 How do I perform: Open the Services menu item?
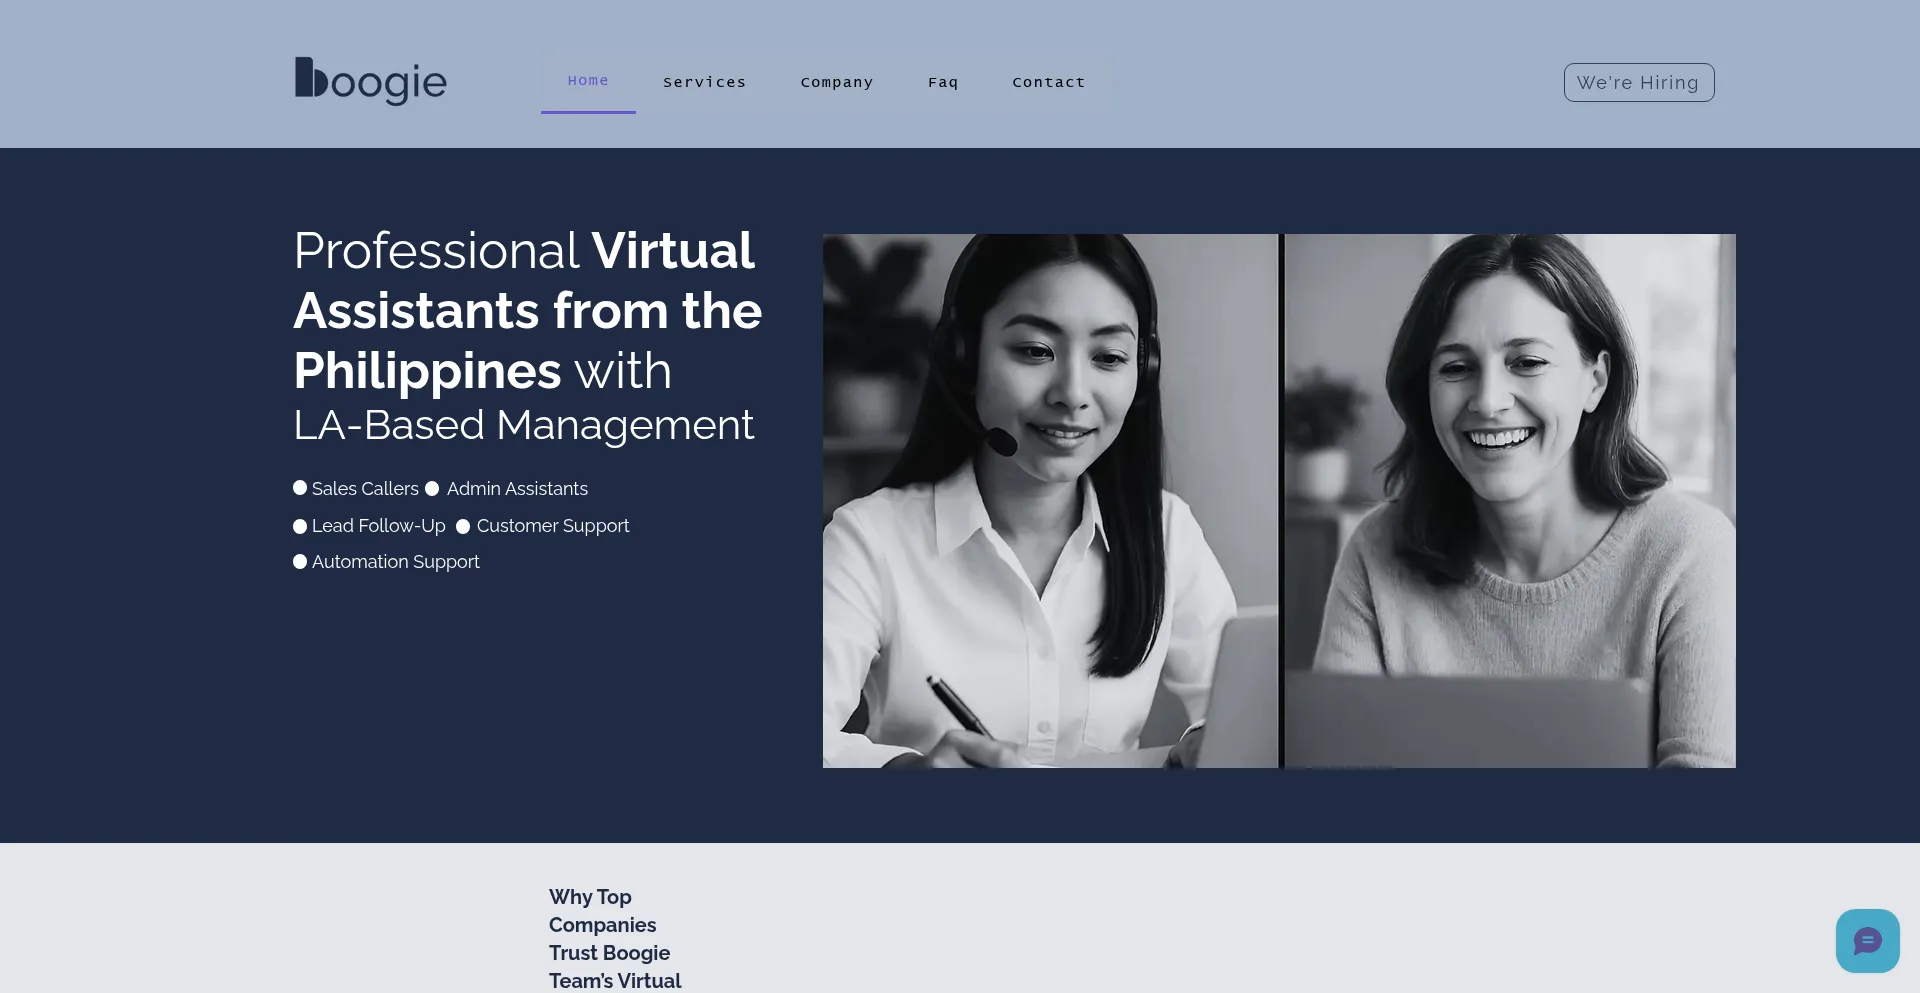[x=704, y=82]
